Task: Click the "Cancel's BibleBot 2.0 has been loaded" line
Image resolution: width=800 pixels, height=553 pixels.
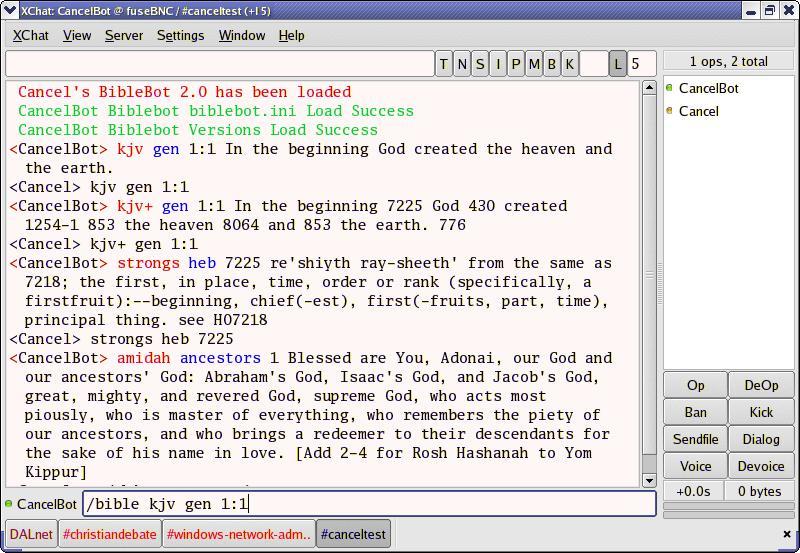Action: [x=185, y=92]
